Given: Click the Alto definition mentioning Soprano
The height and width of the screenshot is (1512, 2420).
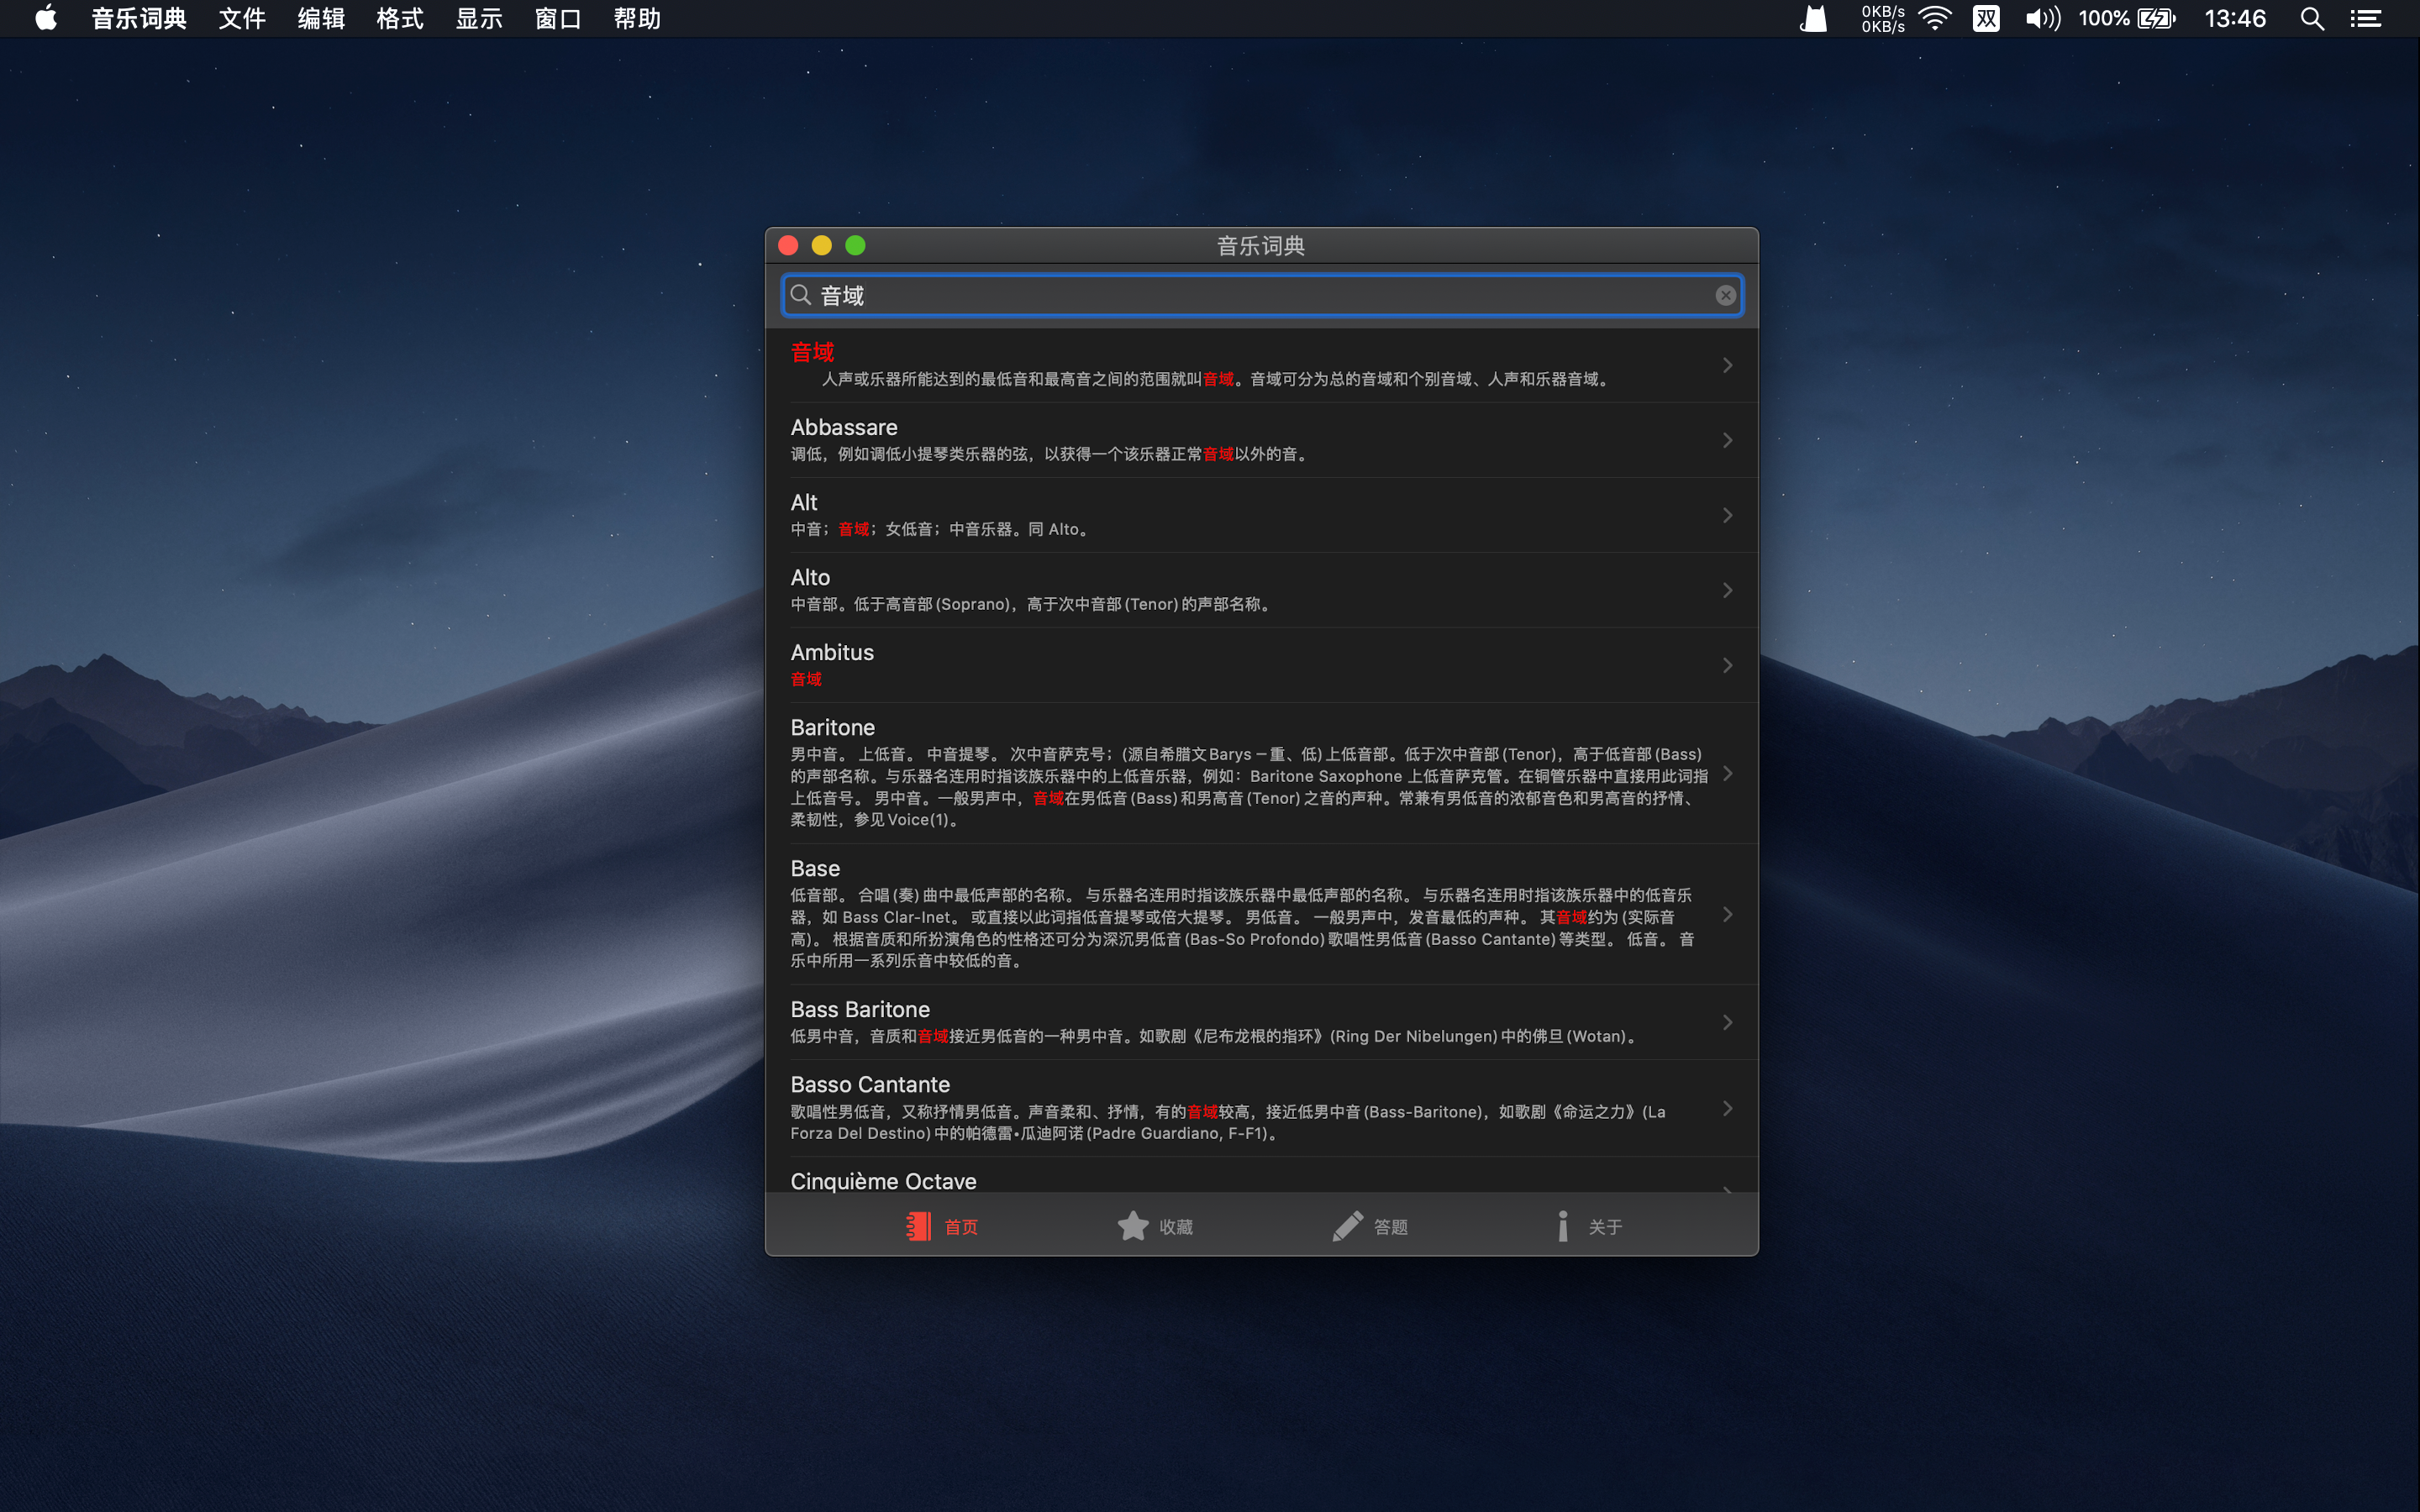Looking at the screenshot, I should coord(1033,604).
